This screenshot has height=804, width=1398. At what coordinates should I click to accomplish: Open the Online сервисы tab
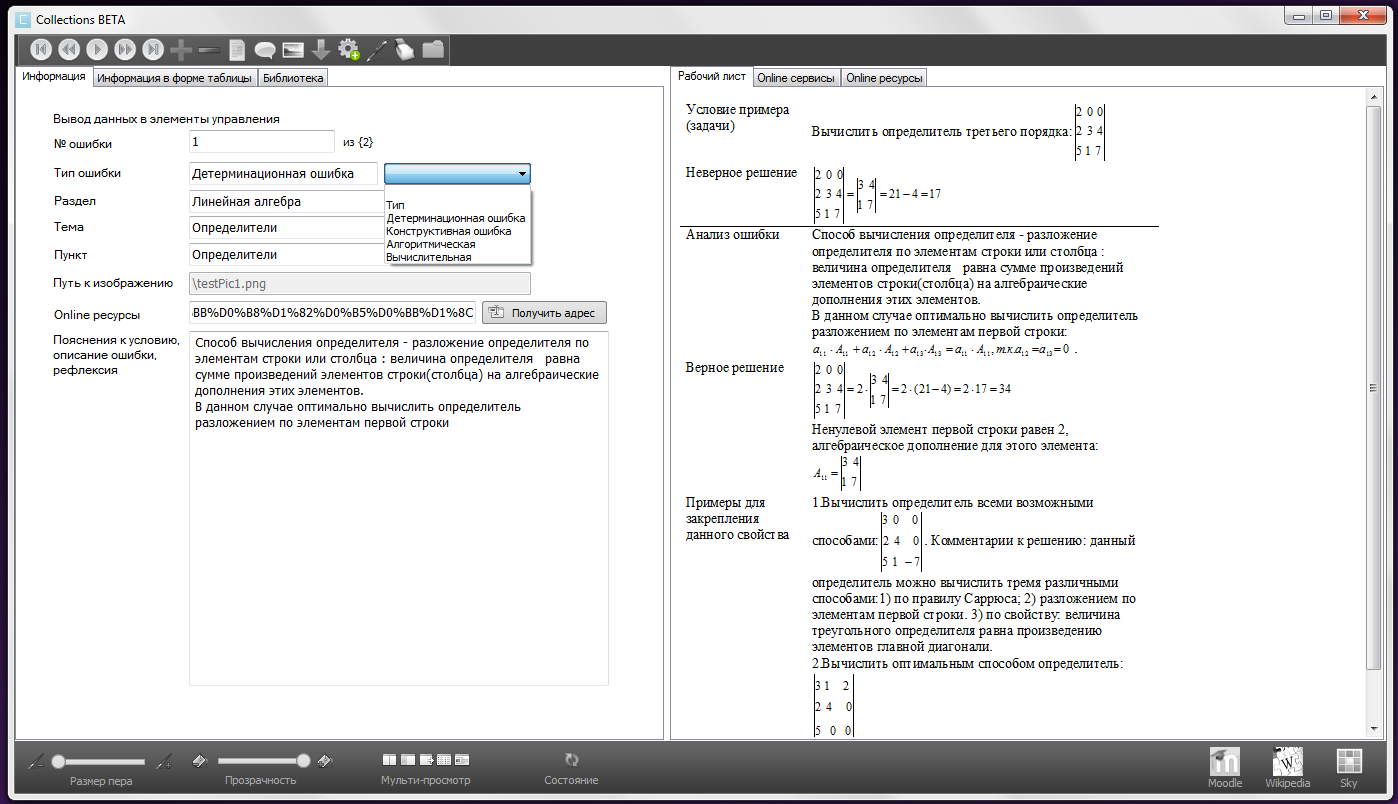point(796,77)
